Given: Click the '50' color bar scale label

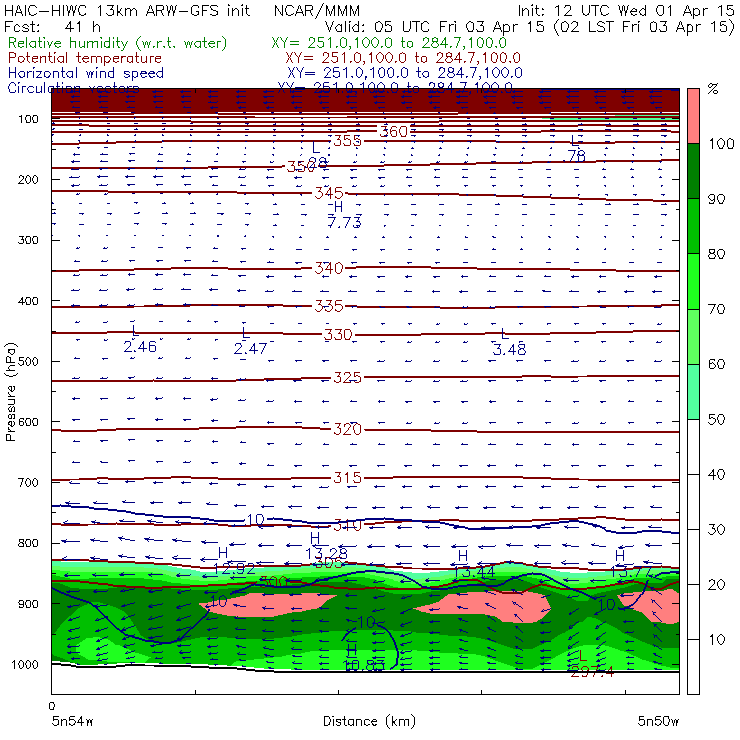Looking at the screenshot, I should click(716, 420).
